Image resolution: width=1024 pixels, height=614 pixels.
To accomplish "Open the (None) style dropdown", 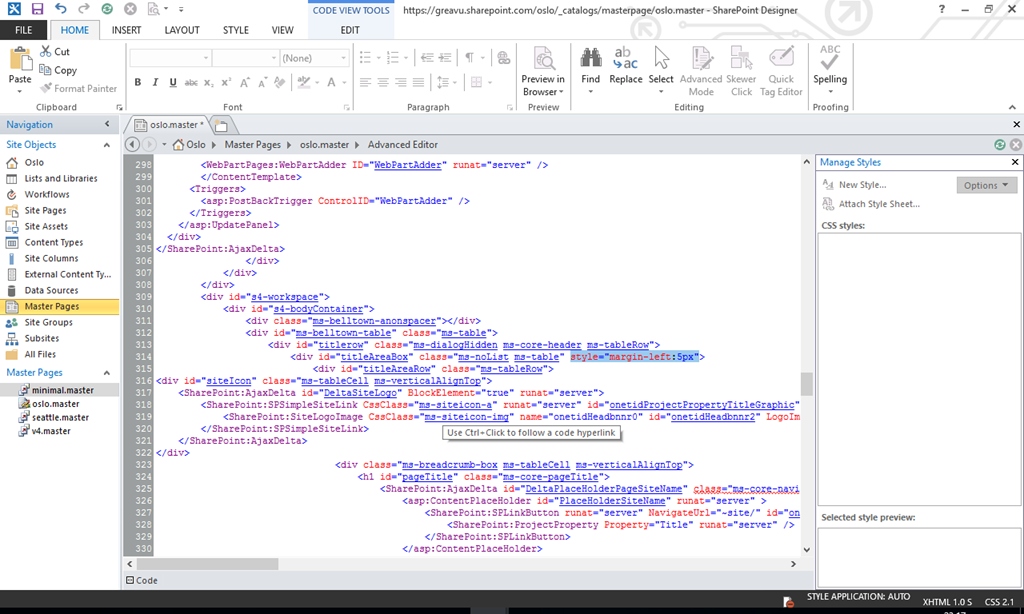I will (x=314, y=58).
